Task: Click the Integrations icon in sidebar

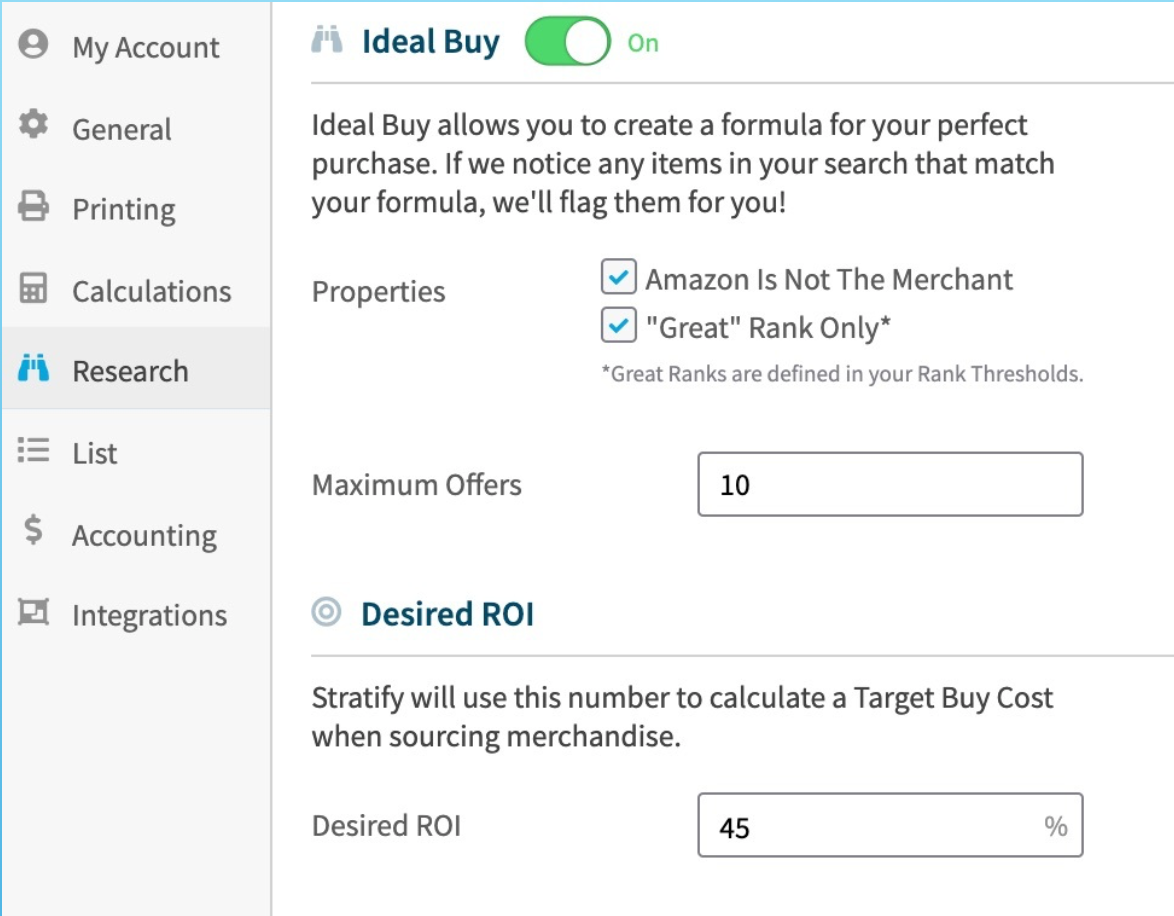Action: (33, 612)
